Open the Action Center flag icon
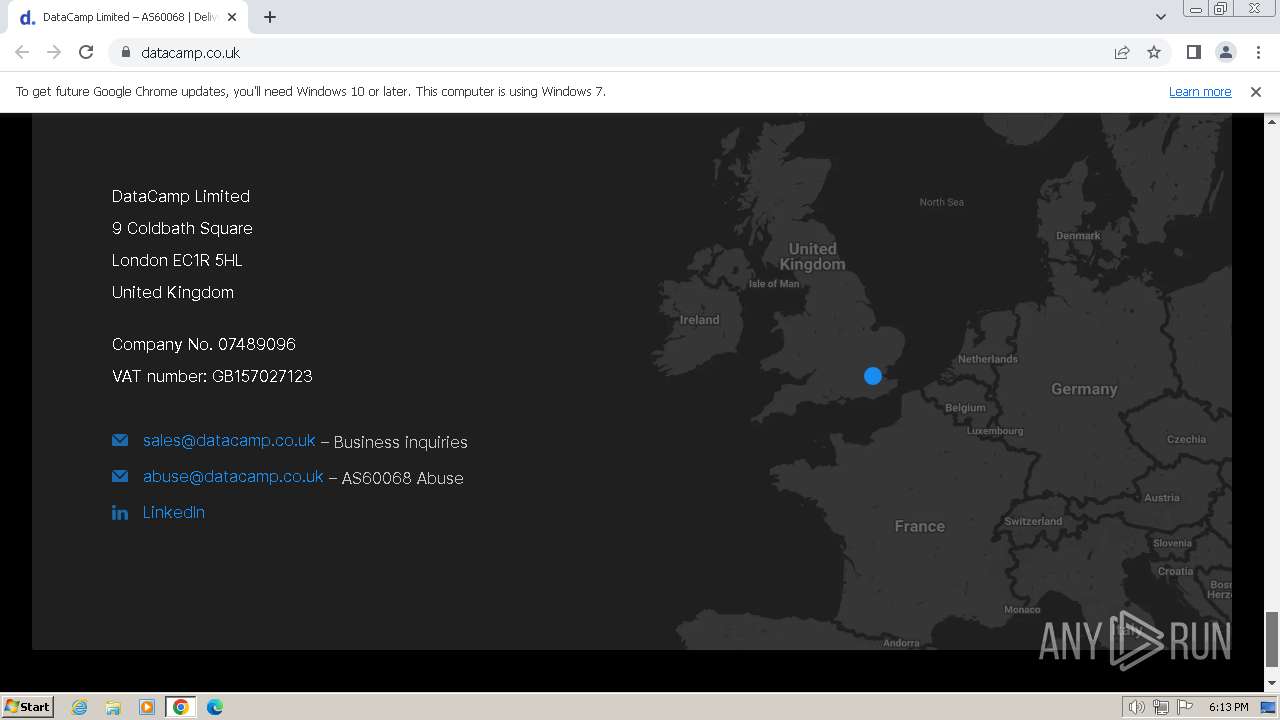The height and width of the screenshot is (720, 1280). (1185, 707)
